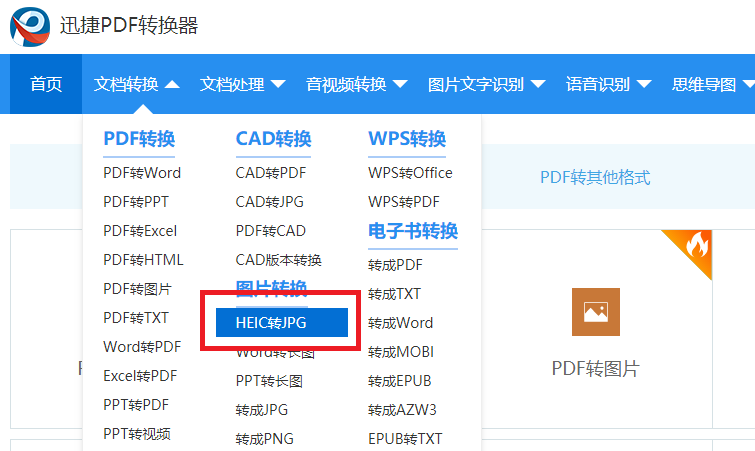The width and height of the screenshot is (755, 451).
Task: Select EPUB转TXT from the menu
Action: [x=405, y=439]
